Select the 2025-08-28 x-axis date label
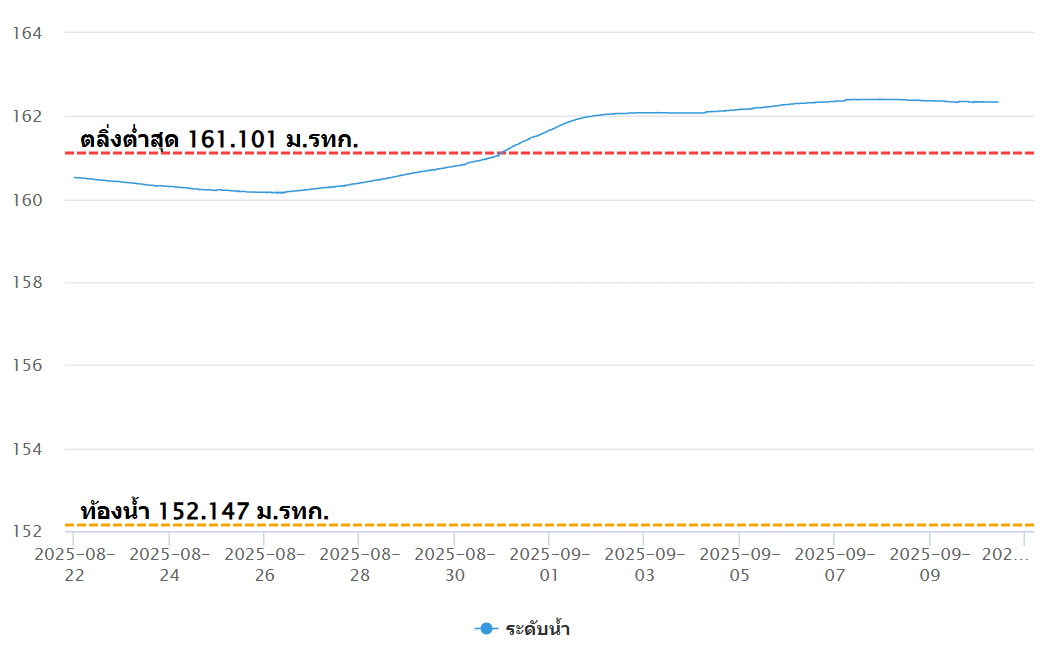Image resolution: width=1042 pixels, height=646 pixels. 359,564
